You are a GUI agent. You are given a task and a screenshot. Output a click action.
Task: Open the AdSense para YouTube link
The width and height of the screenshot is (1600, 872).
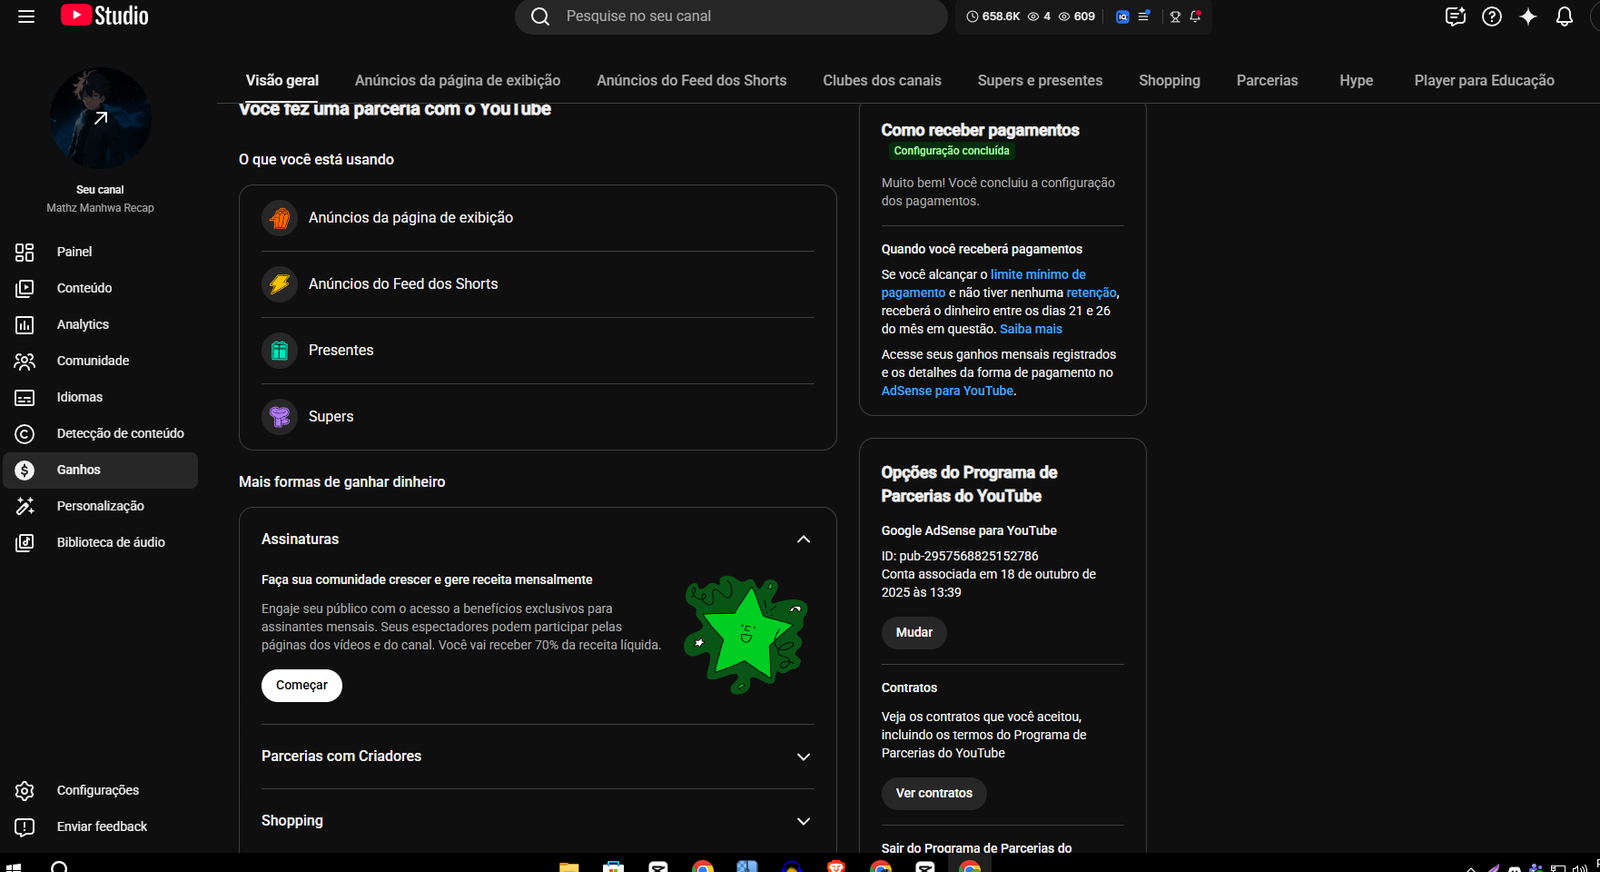[947, 391]
